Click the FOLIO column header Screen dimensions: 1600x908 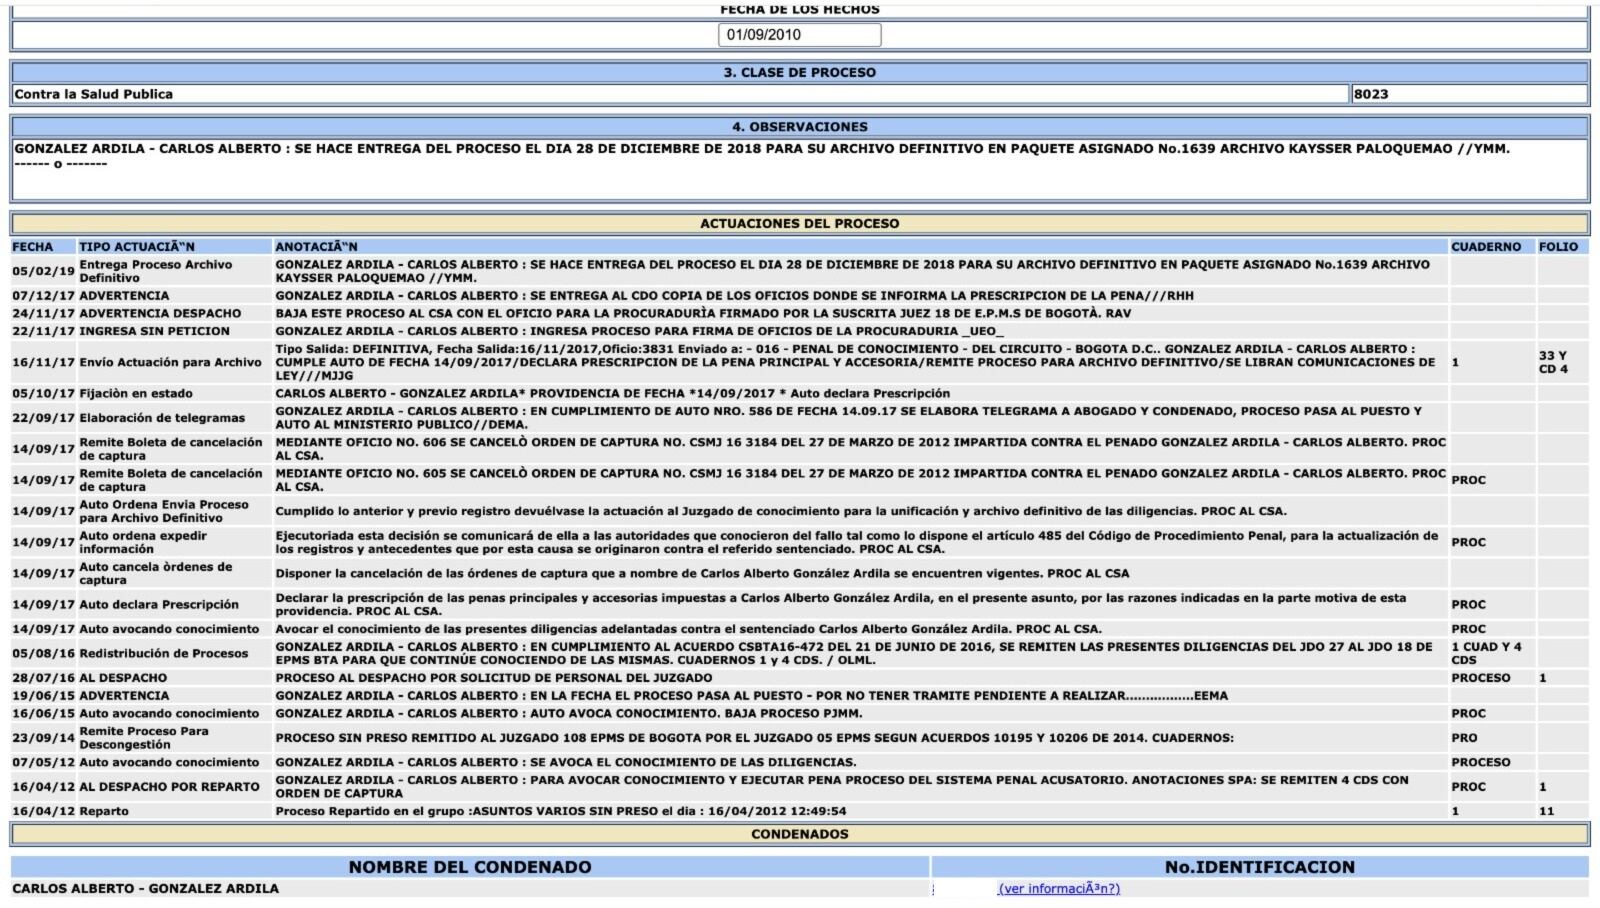point(1558,246)
